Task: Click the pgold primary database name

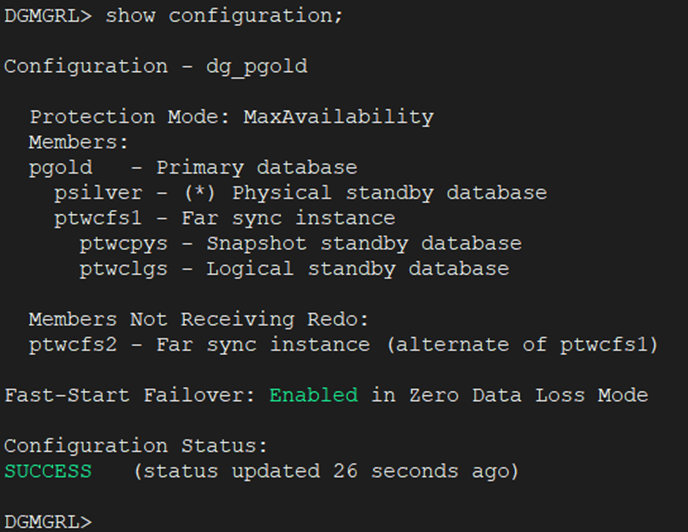Action: pyautogui.click(x=60, y=167)
